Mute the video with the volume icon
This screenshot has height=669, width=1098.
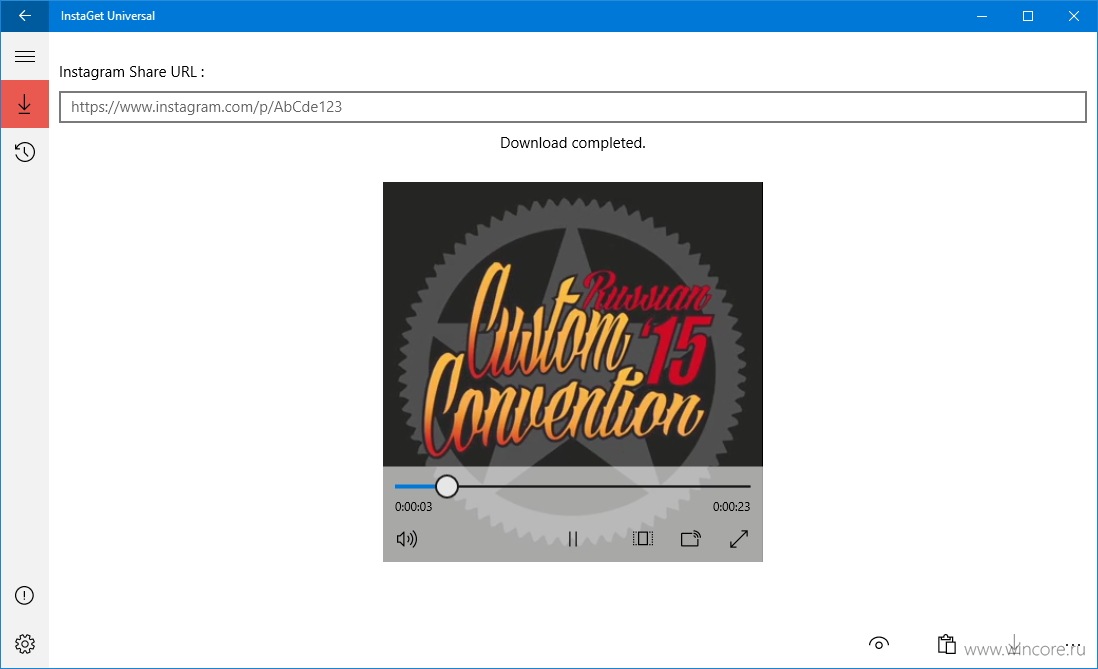pyautogui.click(x=407, y=539)
